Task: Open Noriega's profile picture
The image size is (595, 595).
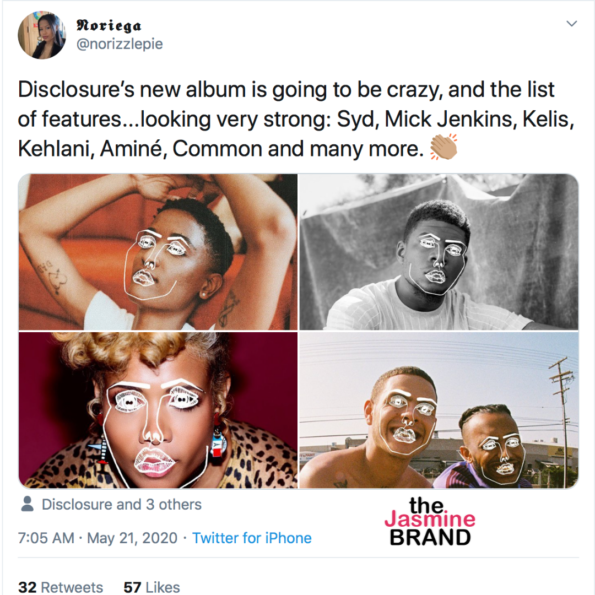Action: coord(42,35)
